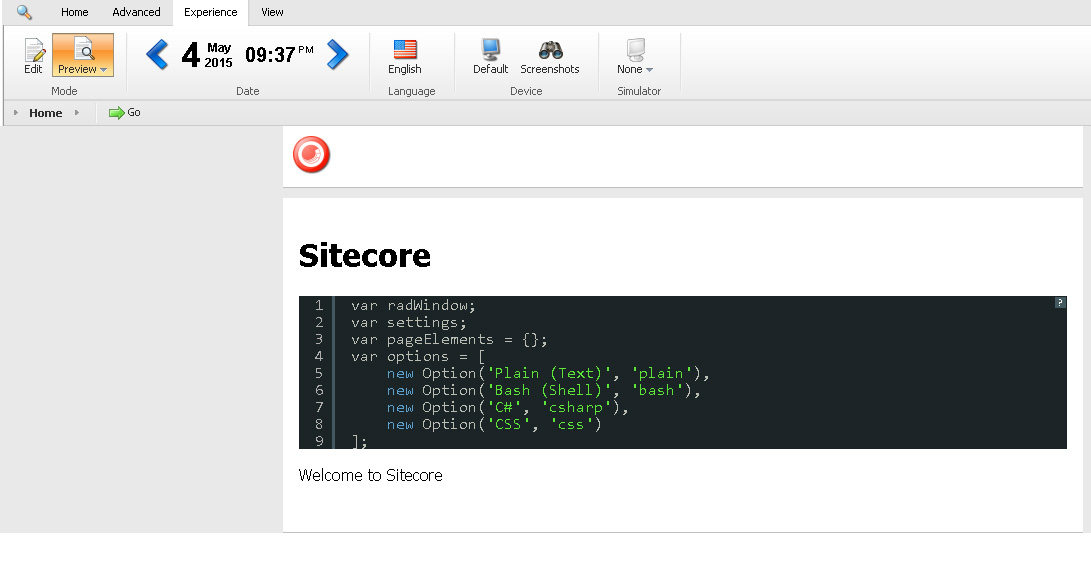Switch to the Advanced ribbon tab
Screen dimensions: 1091x583
tap(136, 12)
